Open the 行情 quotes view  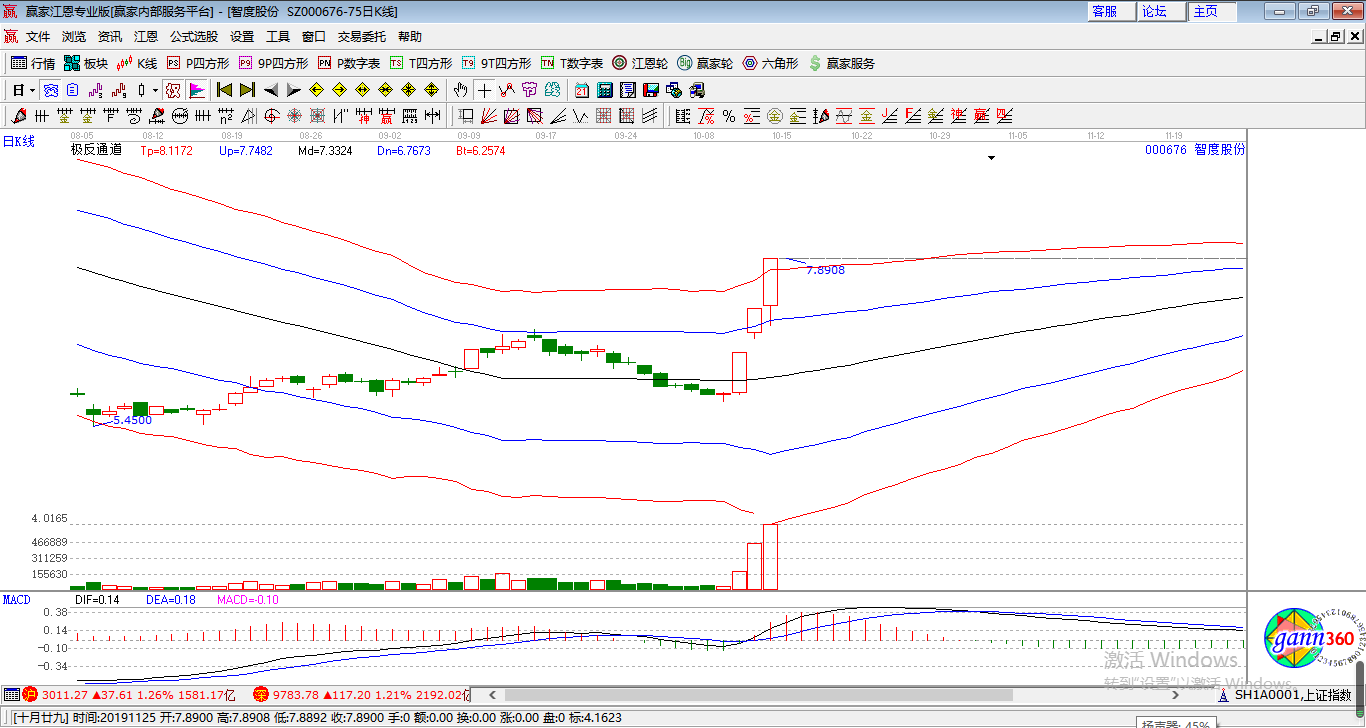pos(33,63)
